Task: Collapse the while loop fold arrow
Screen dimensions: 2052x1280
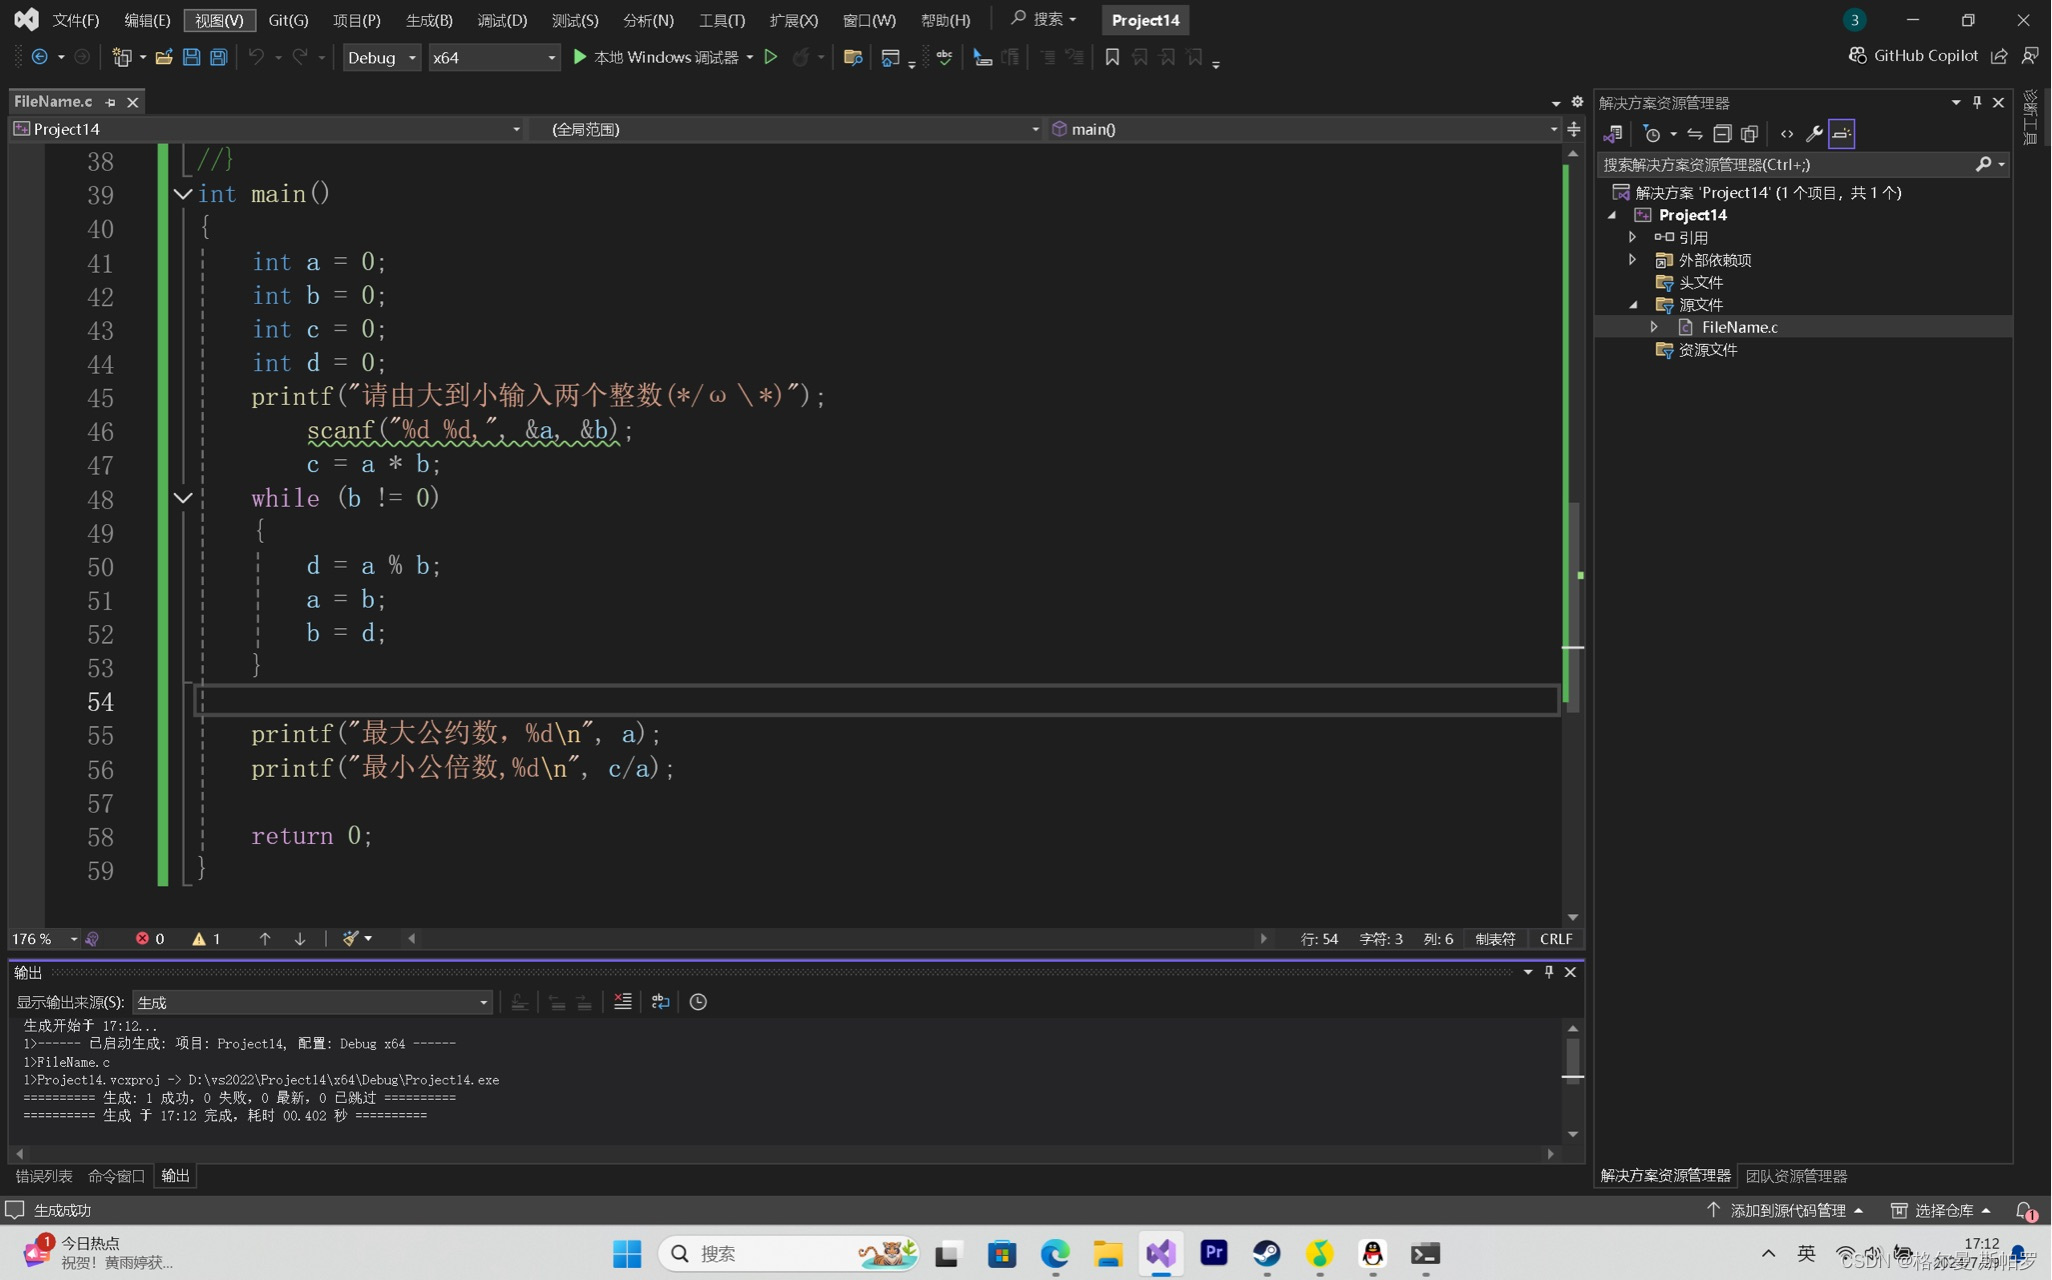Action: 183,497
